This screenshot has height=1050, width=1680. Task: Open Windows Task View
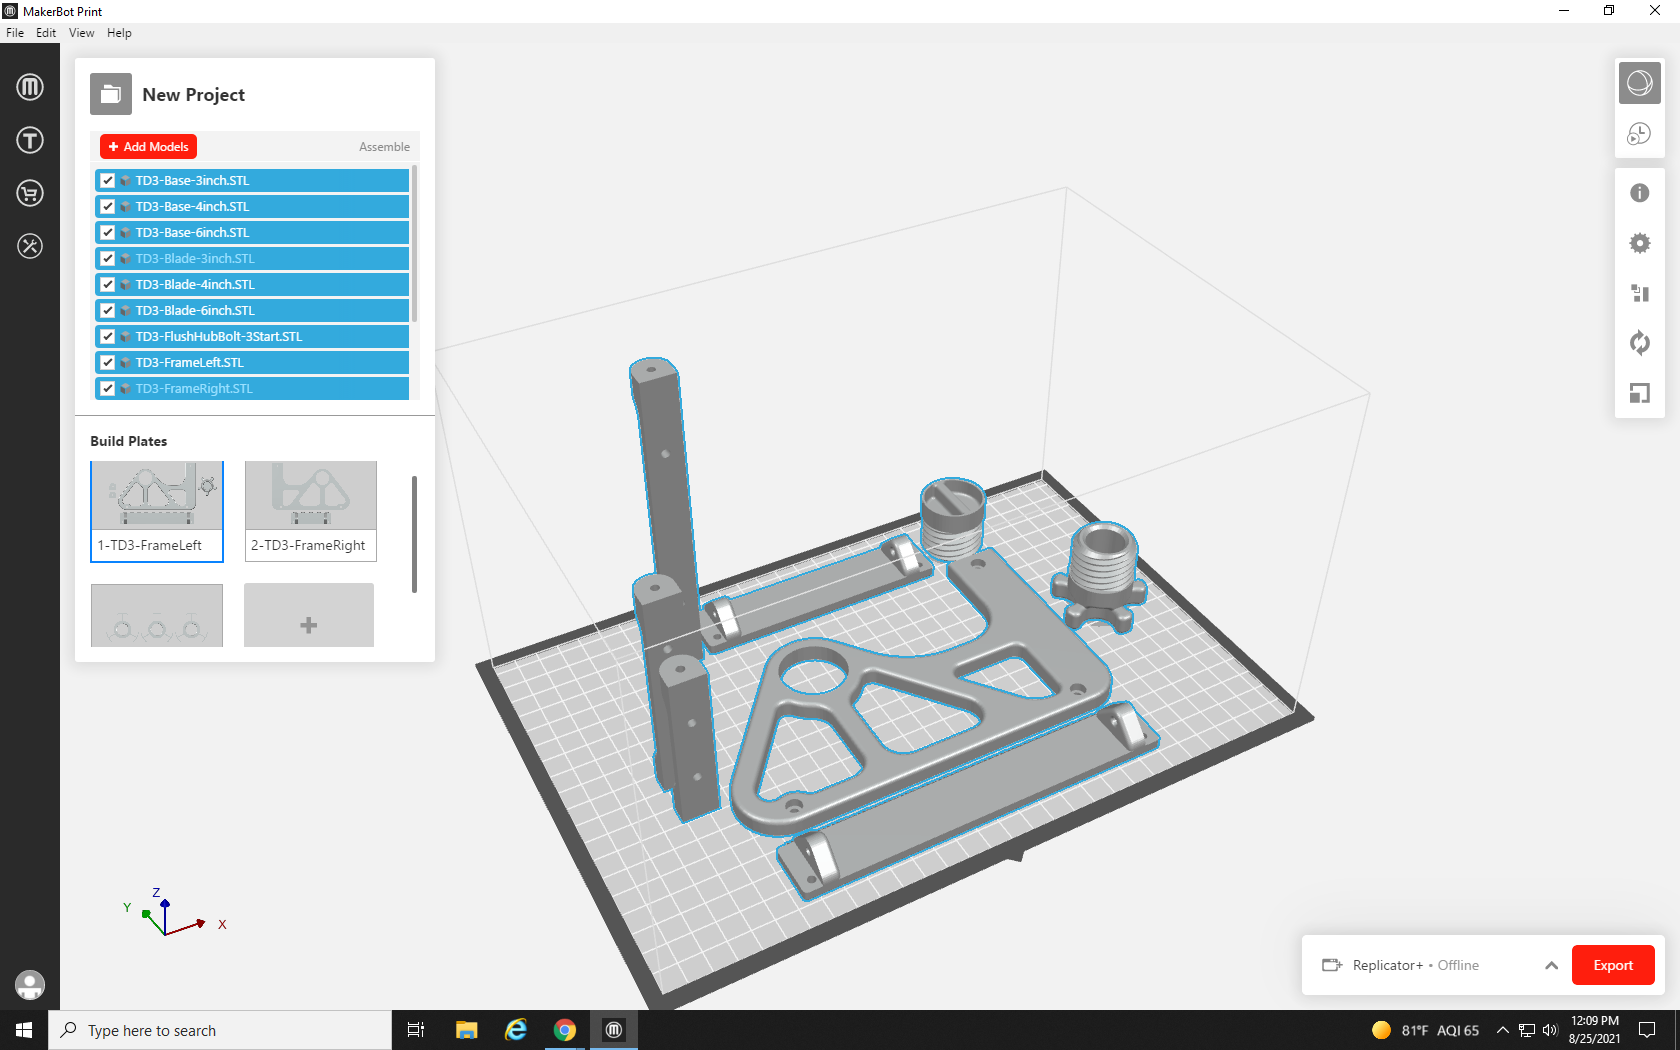pos(416,1030)
